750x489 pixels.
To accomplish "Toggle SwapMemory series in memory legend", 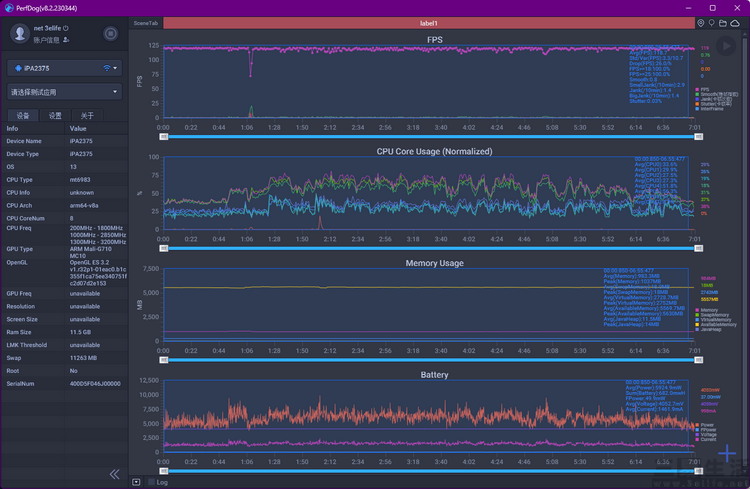I will tap(712, 315).
